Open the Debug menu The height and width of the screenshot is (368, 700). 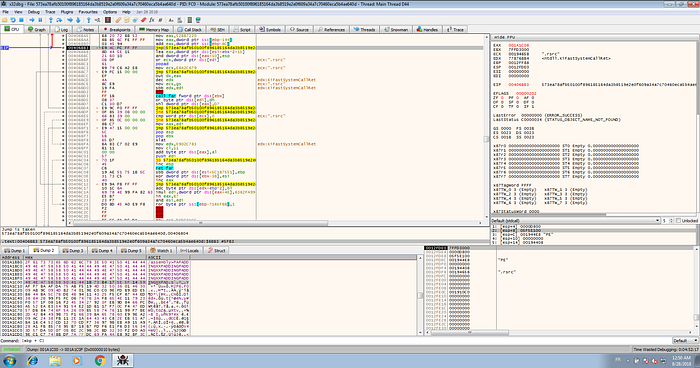point(33,12)
